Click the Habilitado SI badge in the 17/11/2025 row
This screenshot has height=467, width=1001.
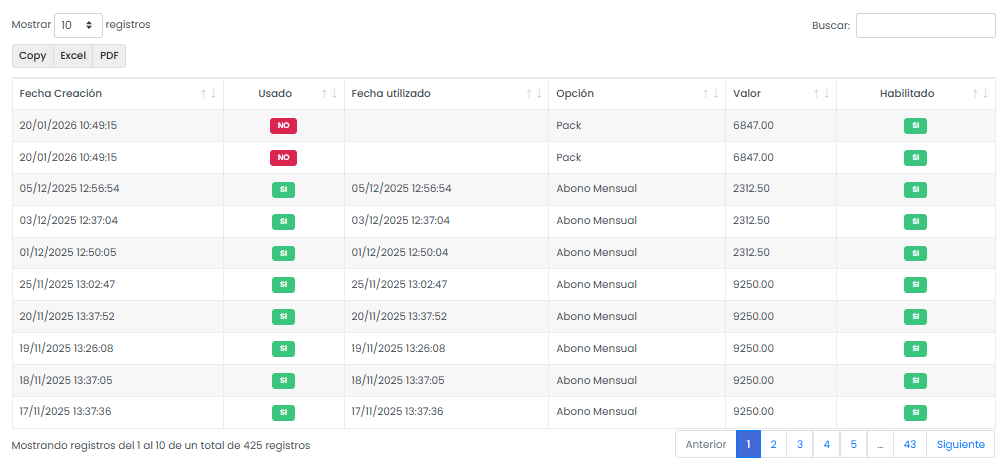click(915, 413)
